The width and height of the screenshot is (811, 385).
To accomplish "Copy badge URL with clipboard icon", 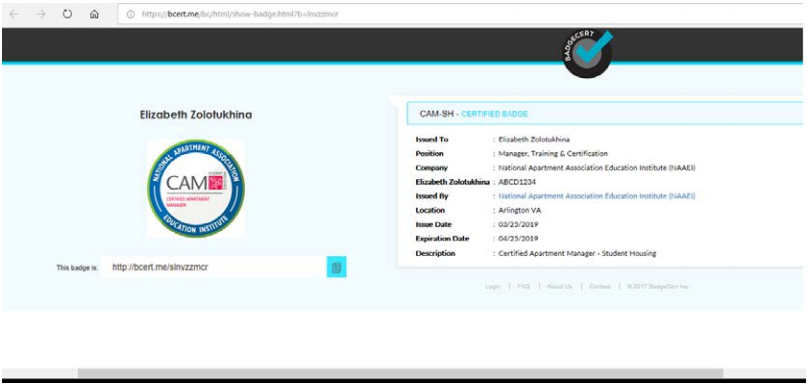I will 336,267.
